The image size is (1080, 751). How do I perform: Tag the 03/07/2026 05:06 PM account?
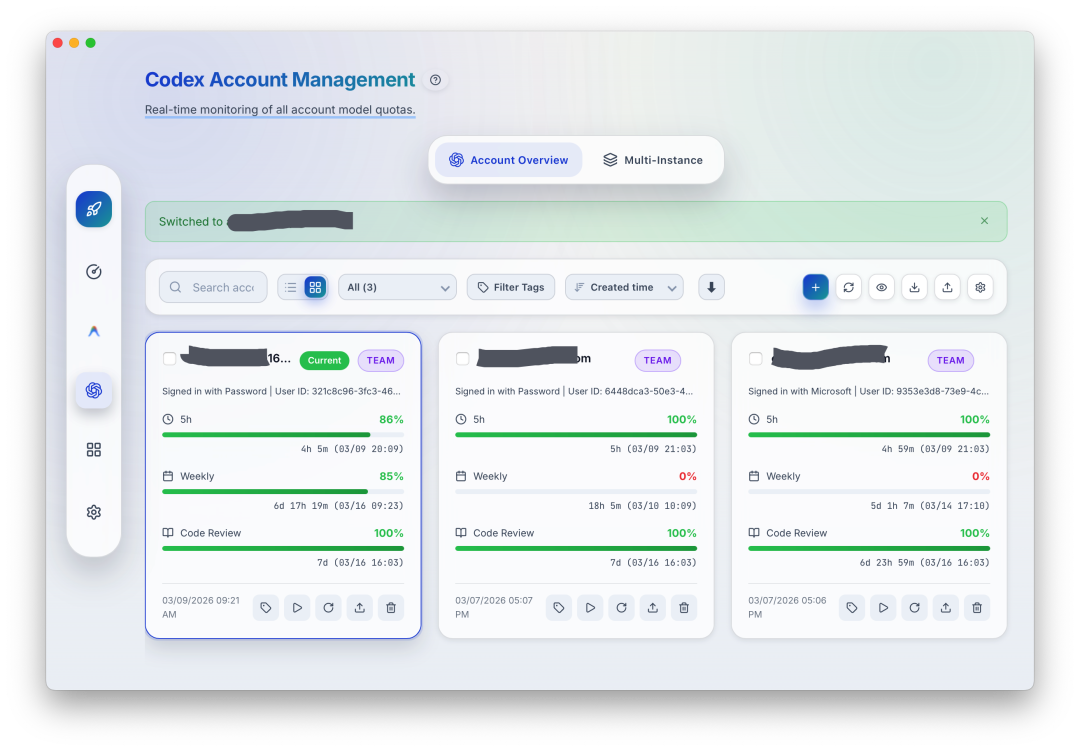(852, 608)
